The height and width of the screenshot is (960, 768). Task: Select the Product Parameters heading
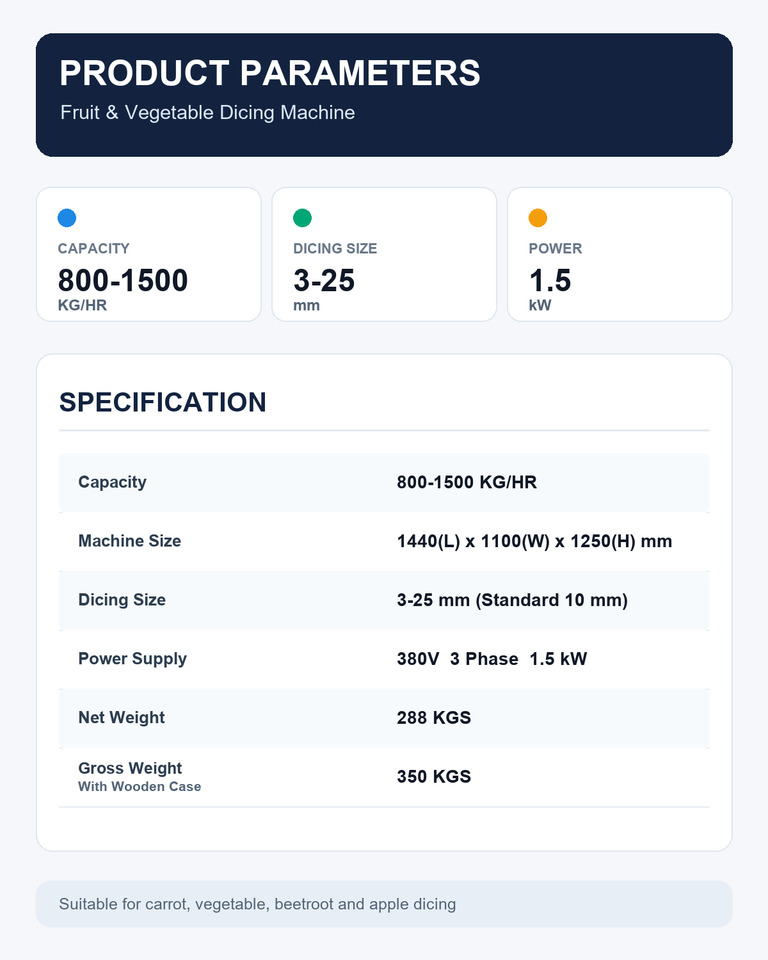click(269, 73)
